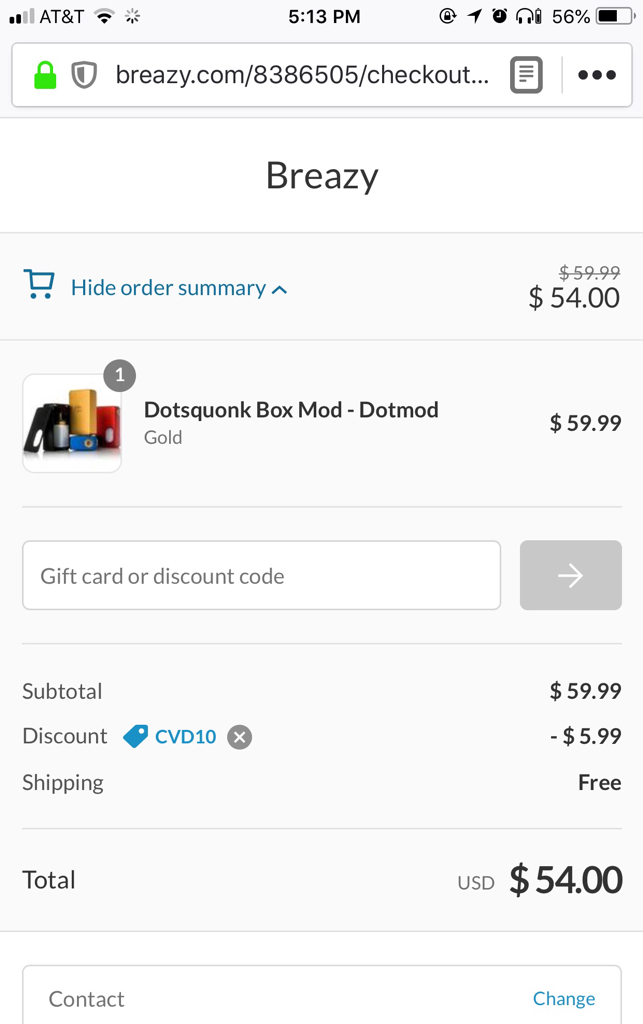This screenshot has width=643, height=1024.
Task: Focus the gift card or discount code field
Action: tap(261, 575)
